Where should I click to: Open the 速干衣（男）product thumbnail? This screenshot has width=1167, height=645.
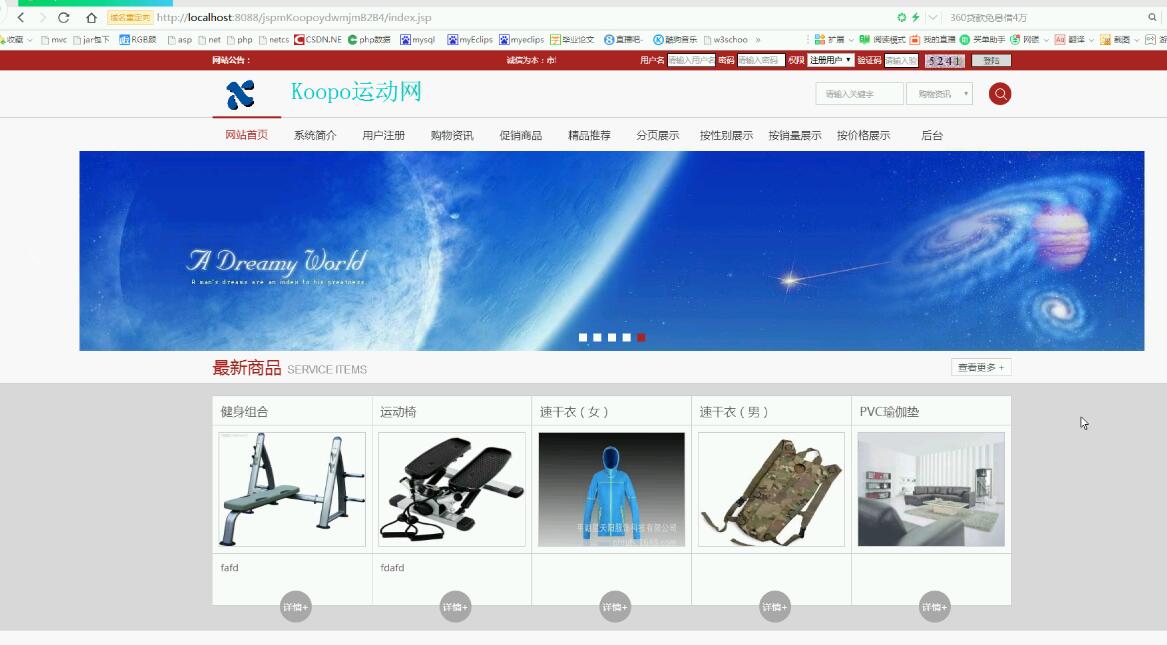pos(771,490)
